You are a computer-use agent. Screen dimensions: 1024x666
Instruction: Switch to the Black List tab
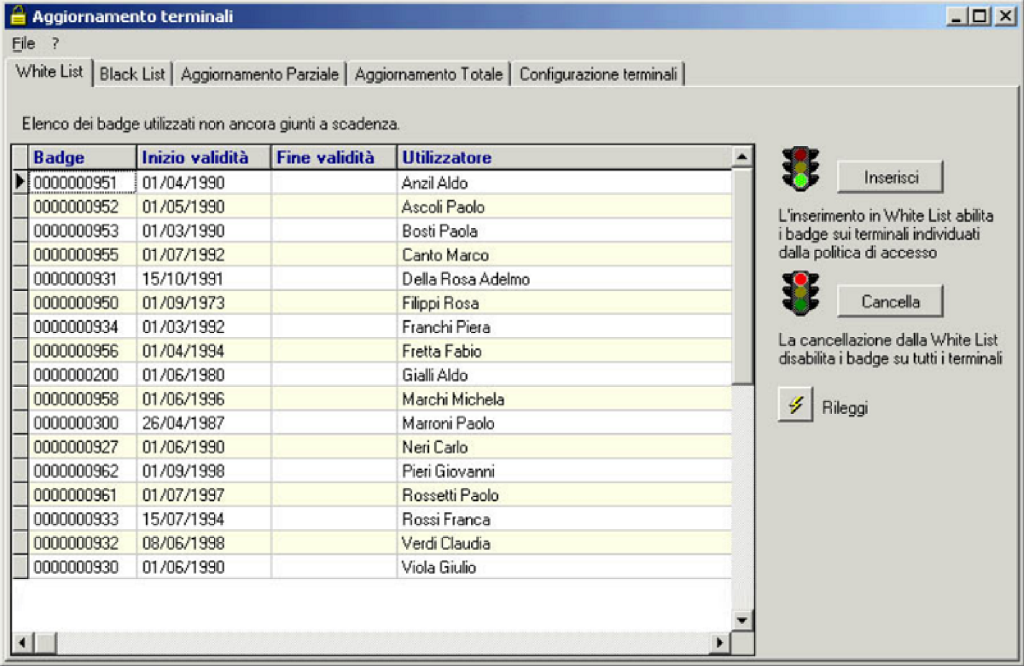click(132, 74)
